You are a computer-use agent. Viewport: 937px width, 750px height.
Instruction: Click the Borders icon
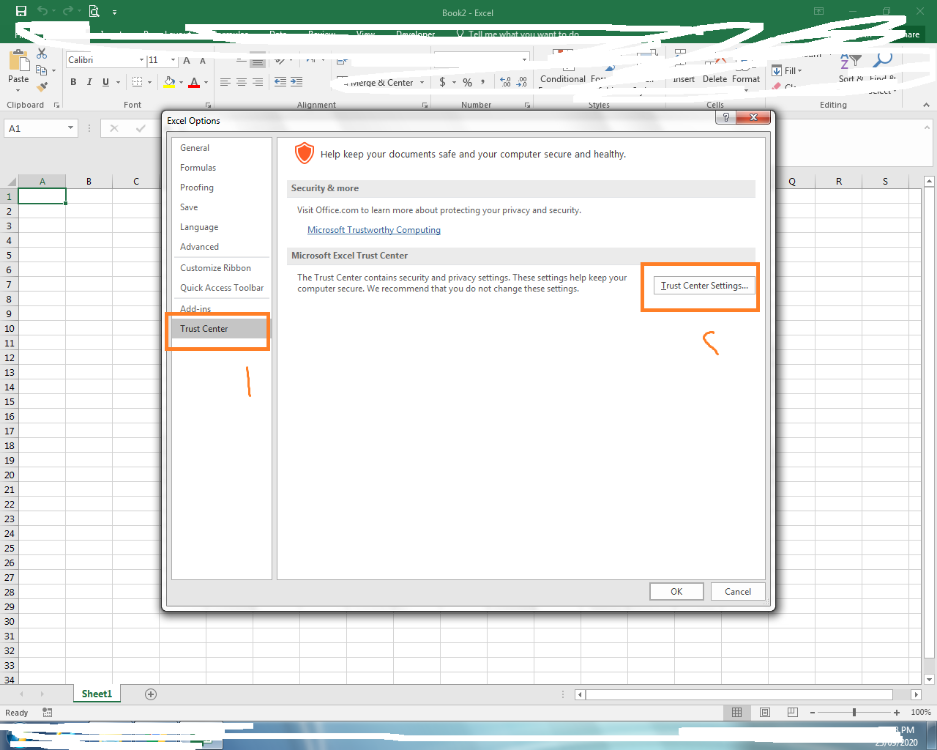coord(137,82)
